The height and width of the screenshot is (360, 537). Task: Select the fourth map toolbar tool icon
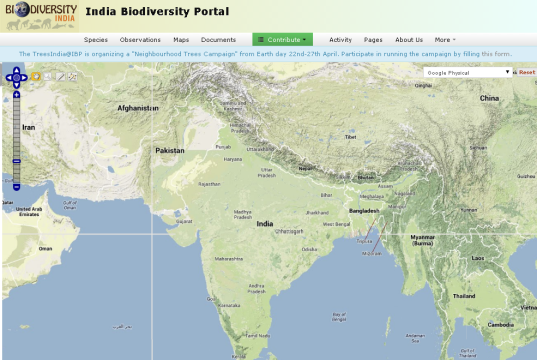pos(72,76)
